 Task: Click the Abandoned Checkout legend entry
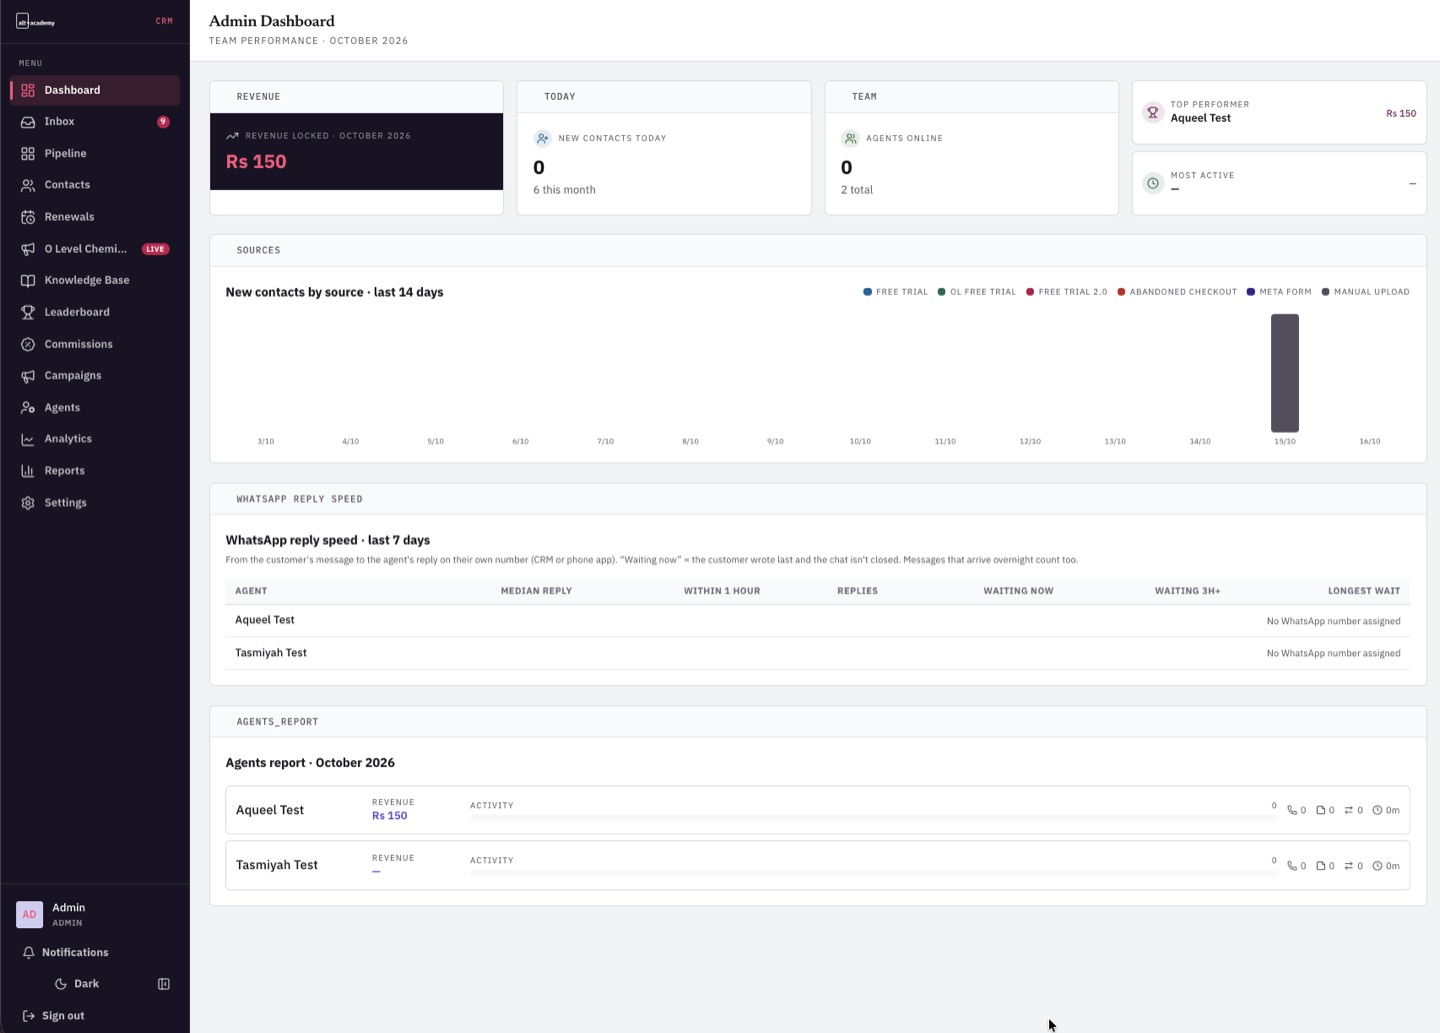1177,292
